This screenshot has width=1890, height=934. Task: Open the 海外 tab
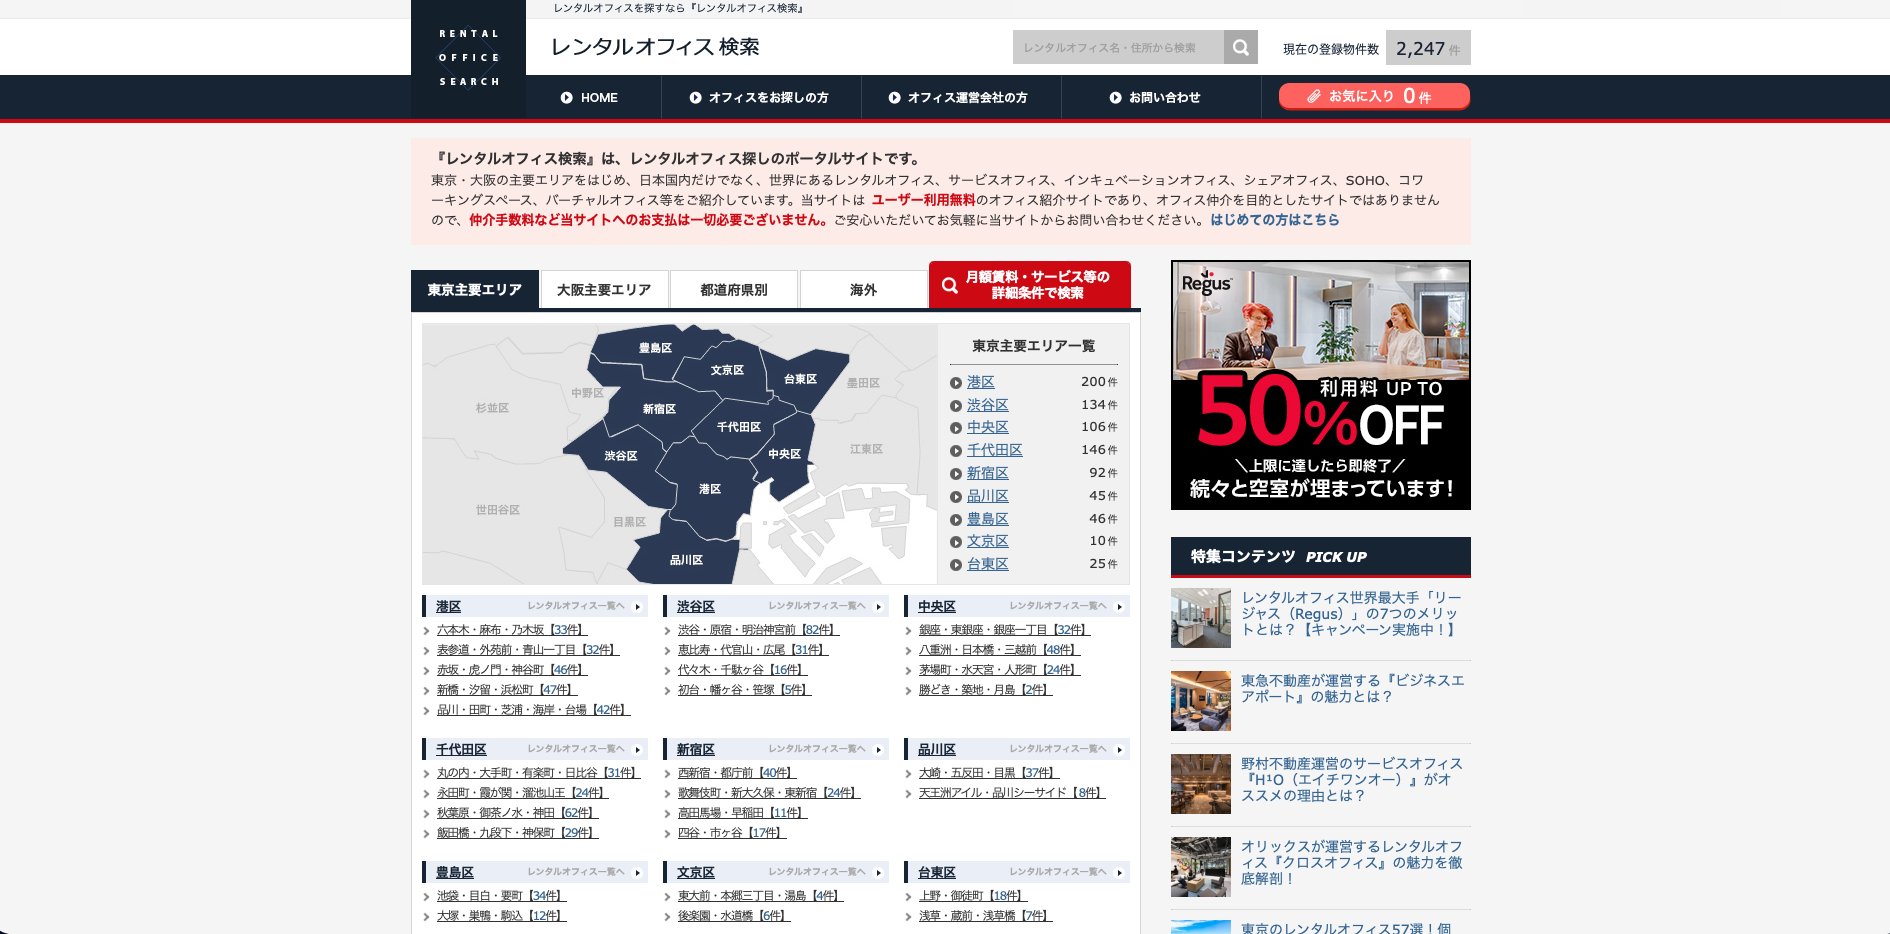coord(863,290)
